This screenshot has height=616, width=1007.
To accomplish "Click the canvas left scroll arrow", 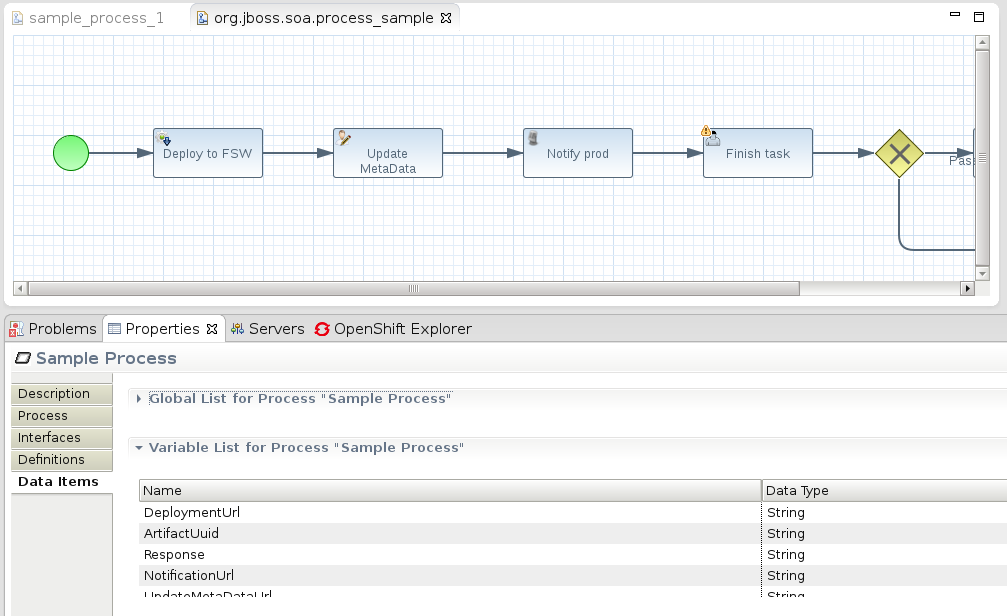I will click(20, 288).
